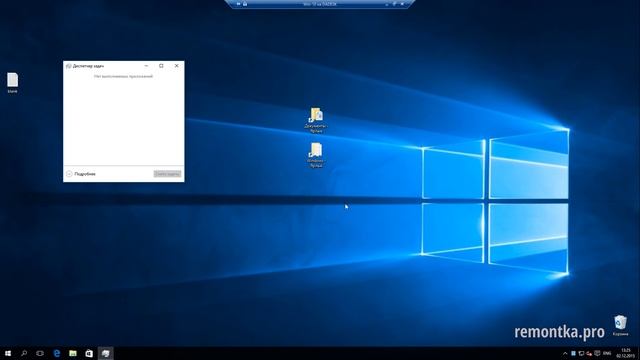
Task: Close the remote session connection bar
Action: 402,4
